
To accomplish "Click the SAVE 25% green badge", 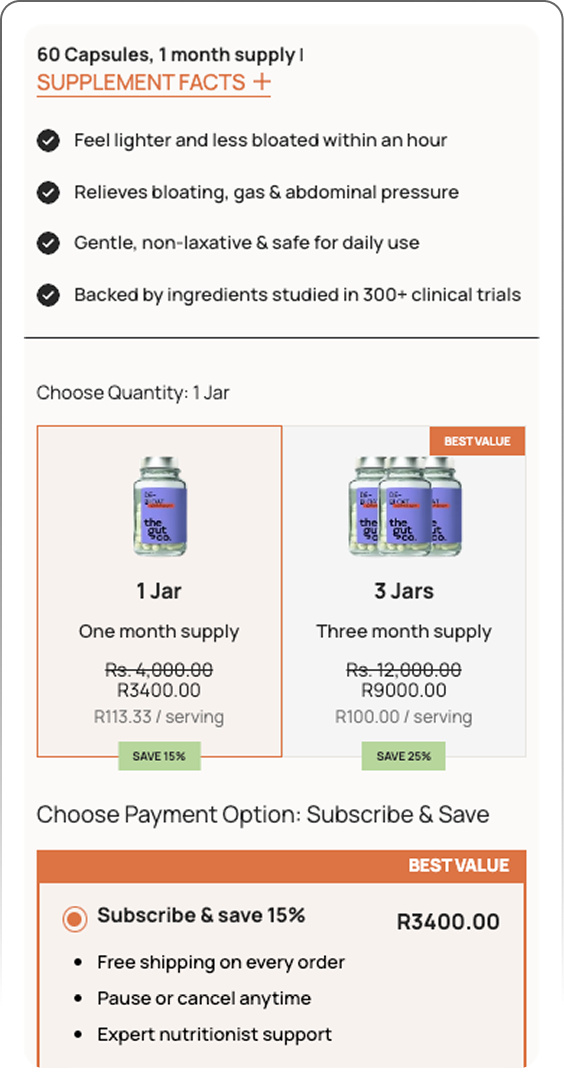I will point(403,756).
